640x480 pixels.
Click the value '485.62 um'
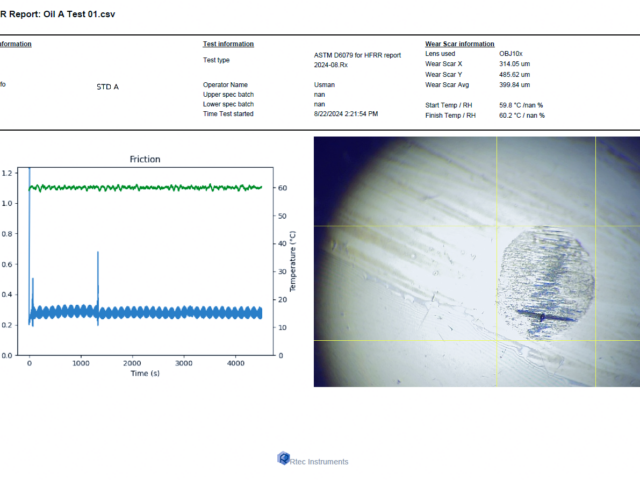pos(515,75)
